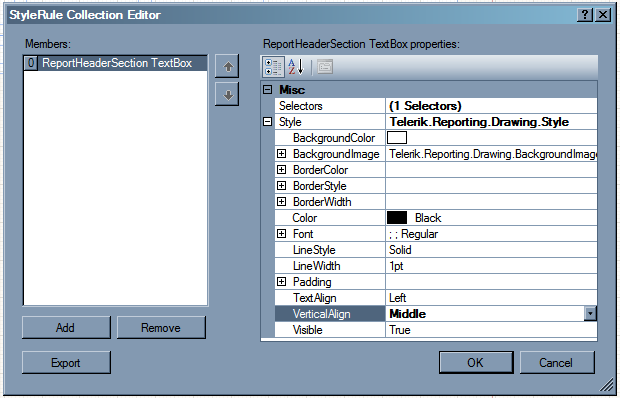Click the Add button

[x=66, y=327]
